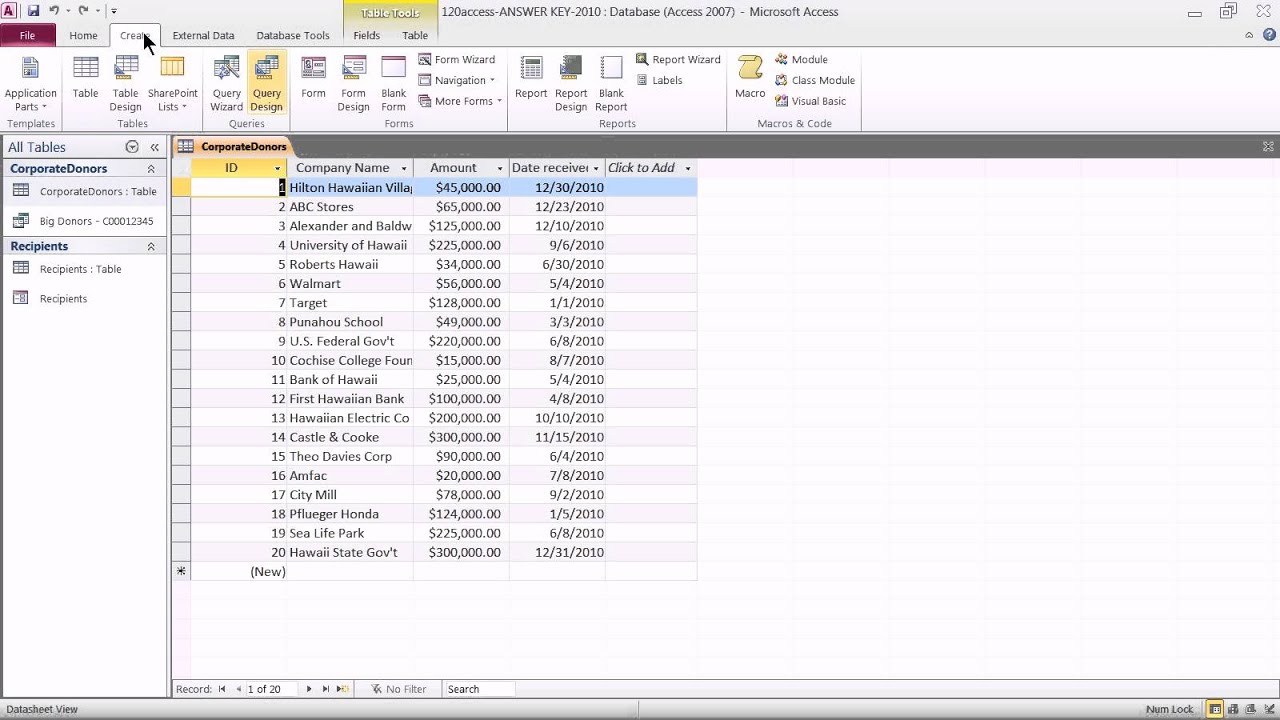Switch to PivotTable View in status bar
This screenshot has width=1280, height=720.
(1233, 709)
